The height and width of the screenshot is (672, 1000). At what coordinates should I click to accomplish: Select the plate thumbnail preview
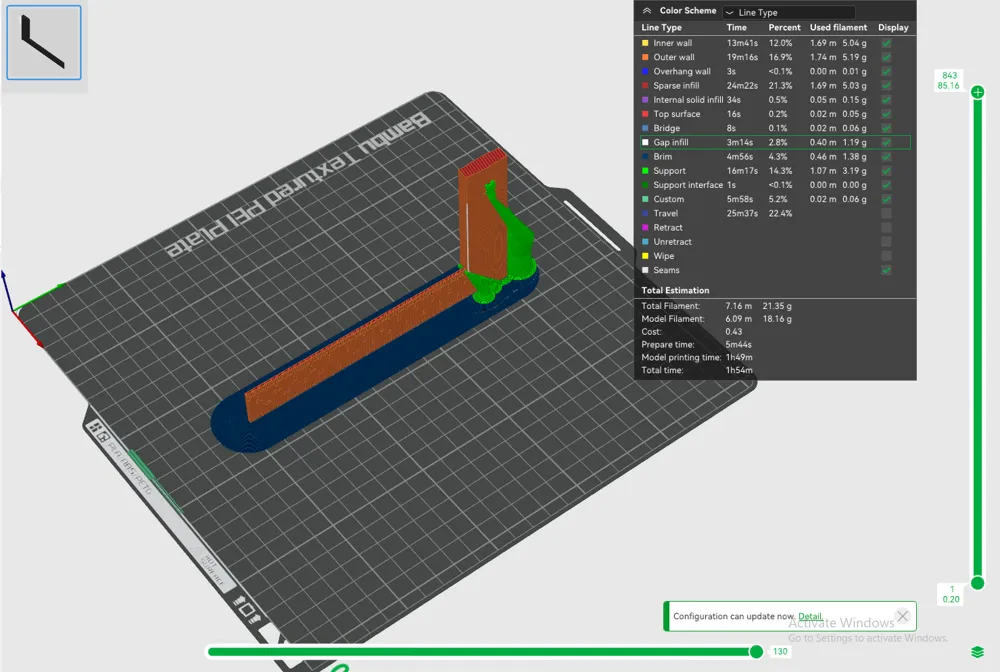(44, 42)
